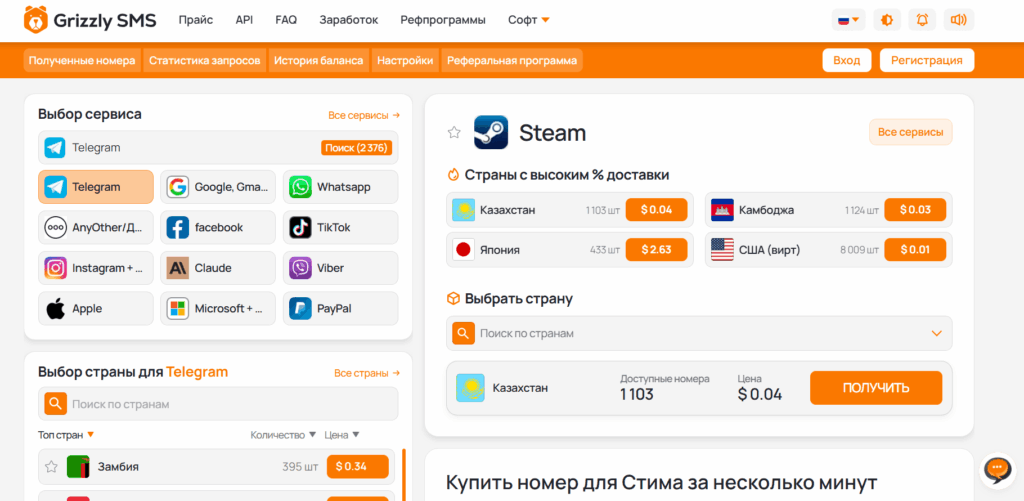Select the facebook service tile
The image size is (1024, 501).
point(218,227)
